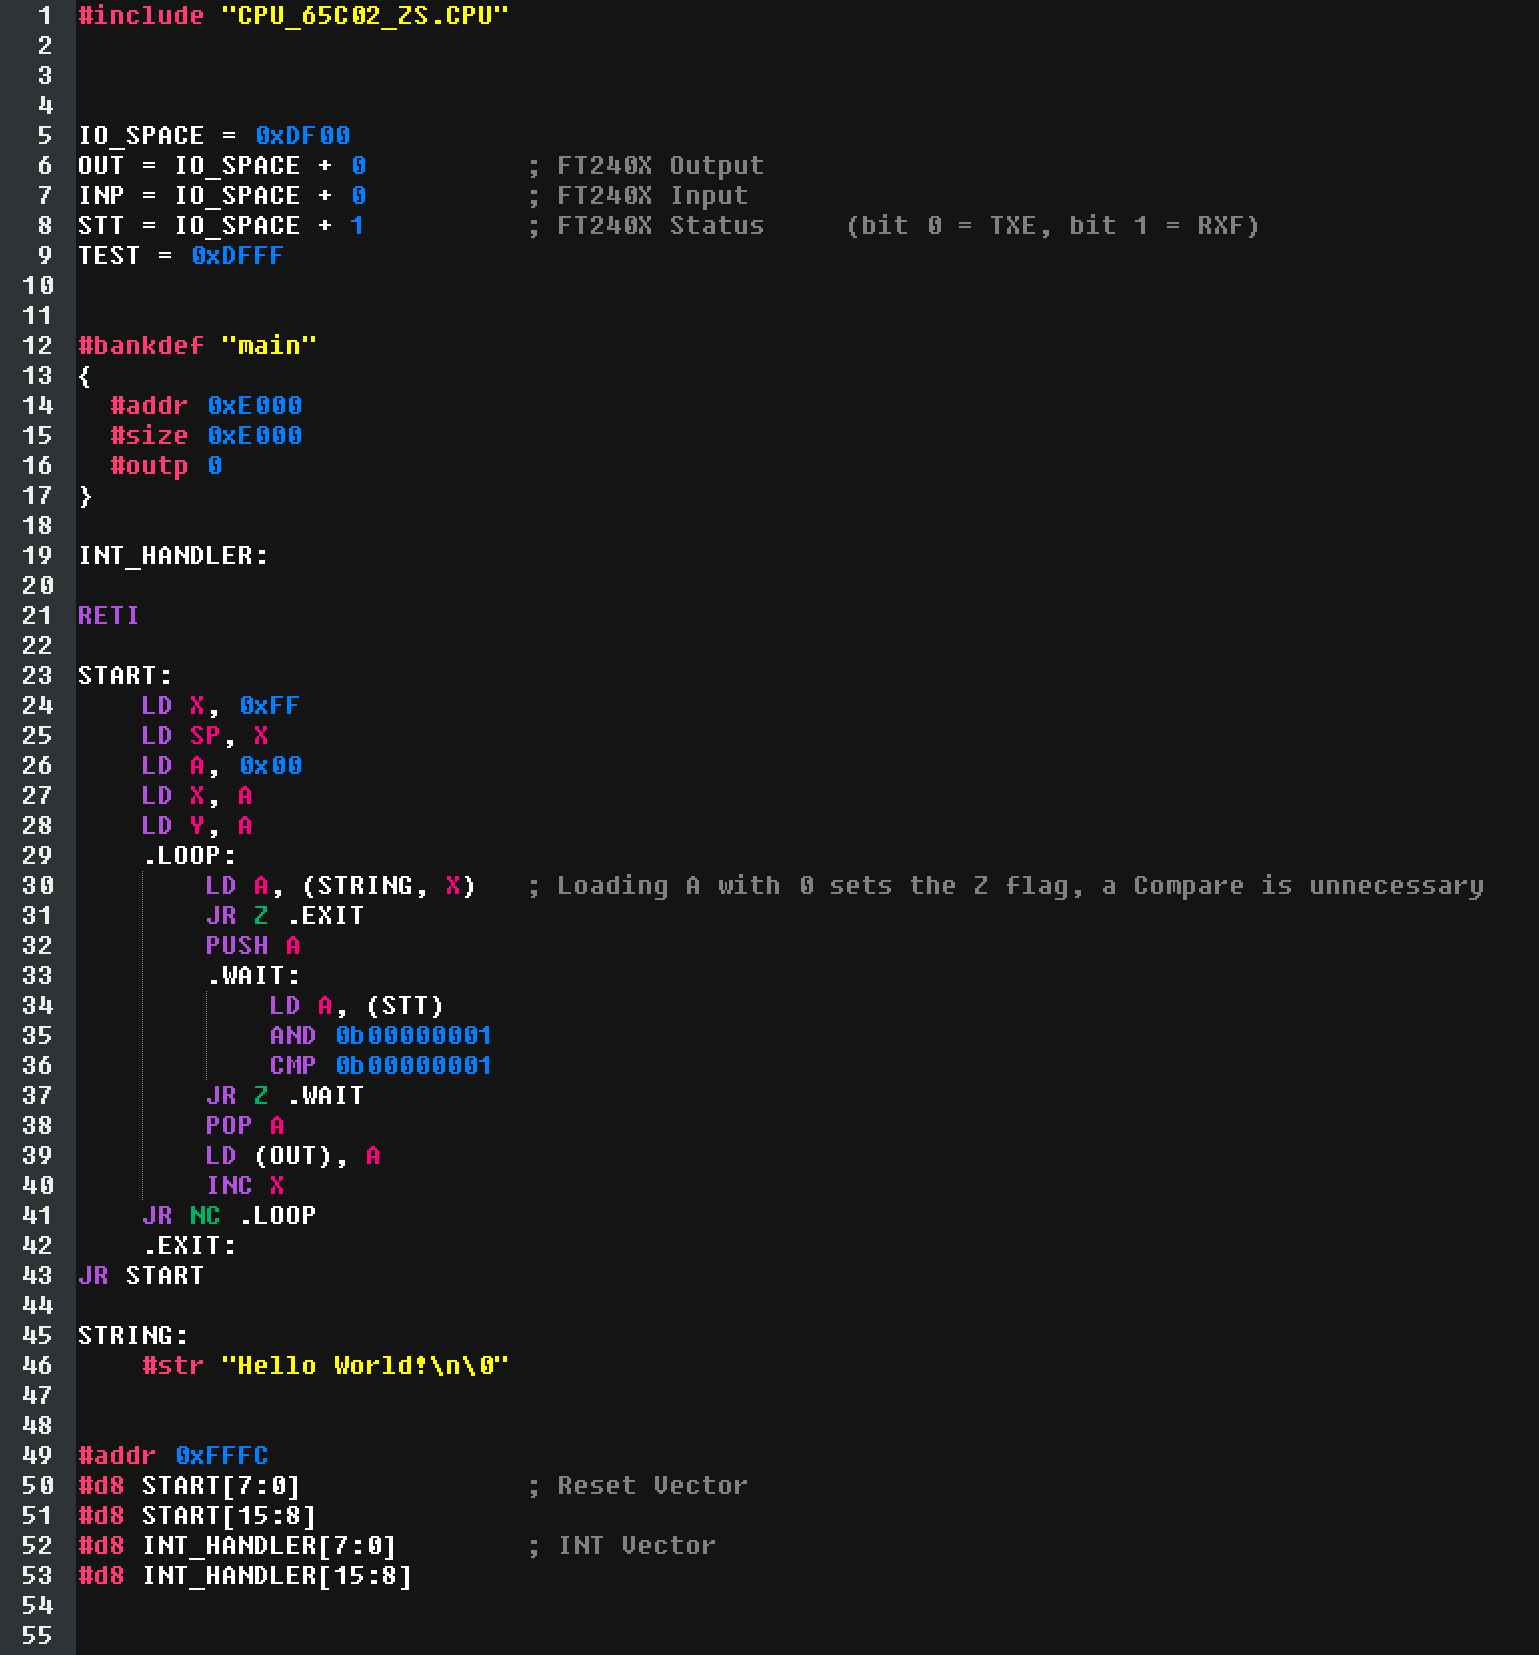Place cursor in the "CPU_65C02_ZS.CPU" include string

(364, 16)
